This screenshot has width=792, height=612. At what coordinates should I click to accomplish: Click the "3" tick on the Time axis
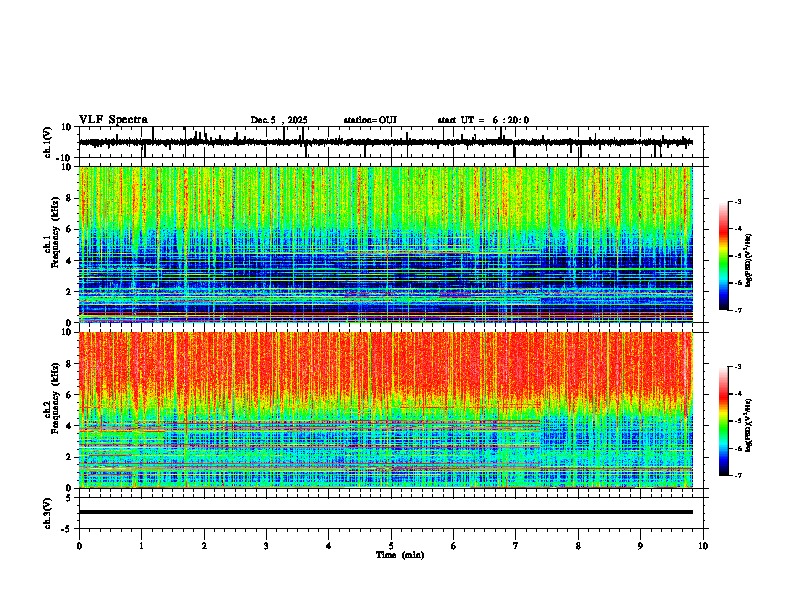coord(266,546)
